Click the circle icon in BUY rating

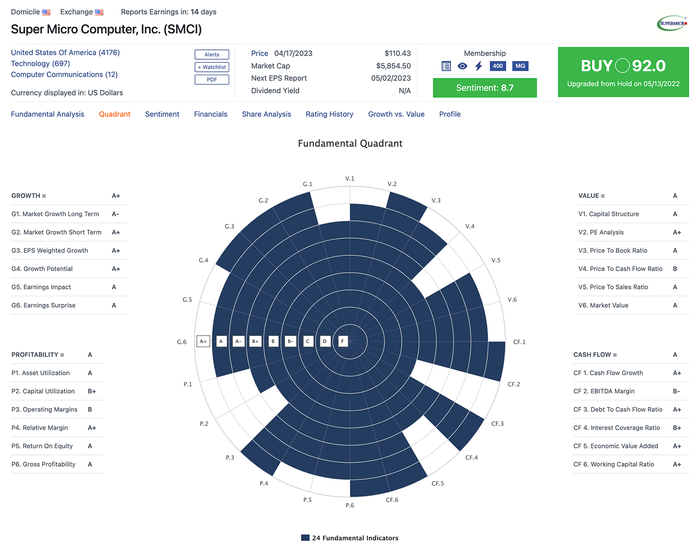tap(623, 66)
